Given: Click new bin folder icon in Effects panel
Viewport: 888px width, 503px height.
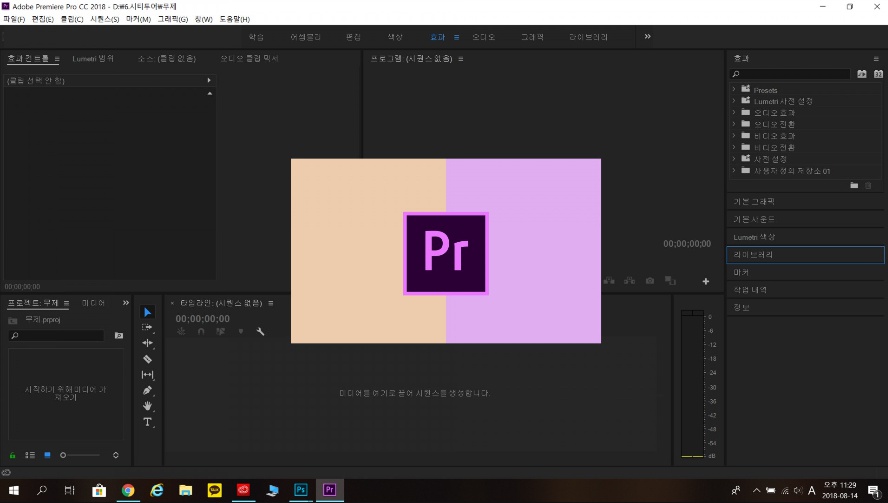Looking at the screenshot, I should tap(854, 185).
